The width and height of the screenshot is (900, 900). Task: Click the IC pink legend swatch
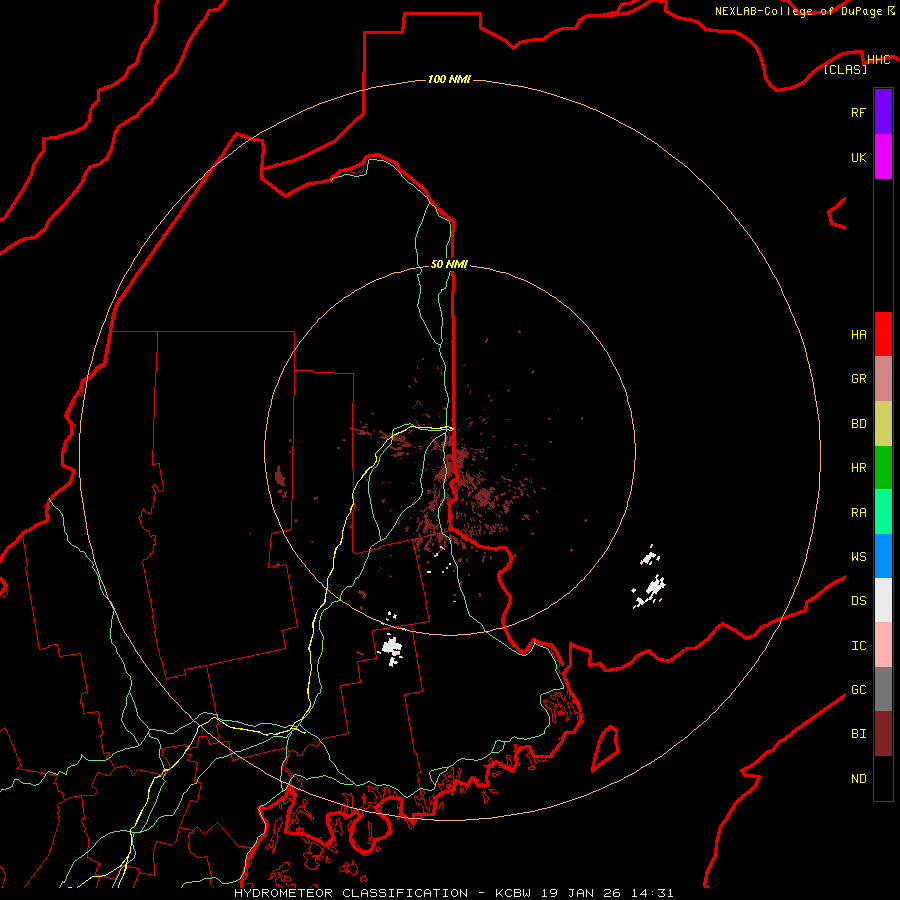(883, 645)
